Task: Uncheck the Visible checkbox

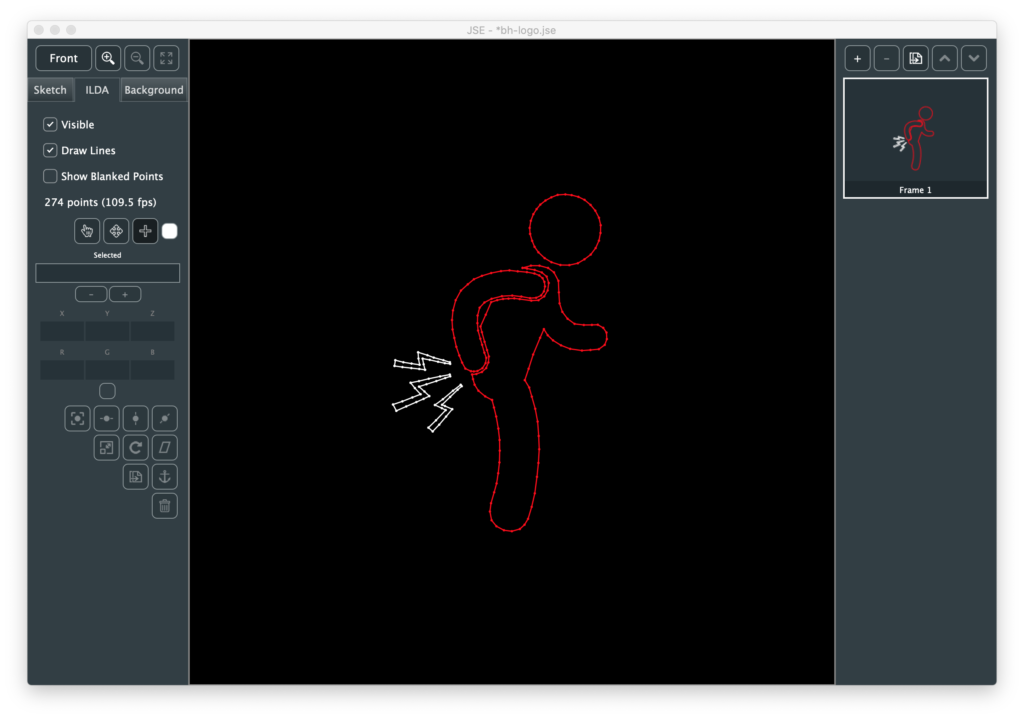Action: [50, 125]
